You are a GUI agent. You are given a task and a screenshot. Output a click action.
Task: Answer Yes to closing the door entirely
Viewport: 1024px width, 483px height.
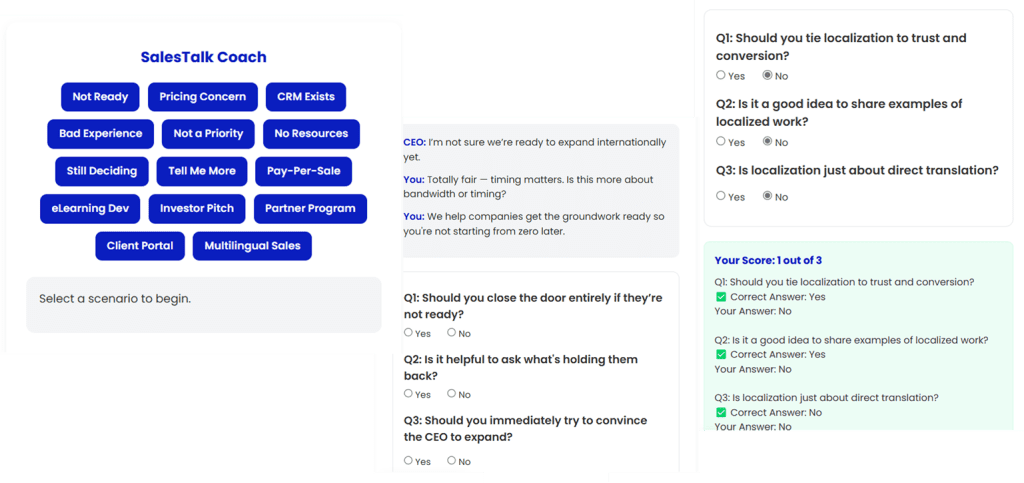pos(409,333)
